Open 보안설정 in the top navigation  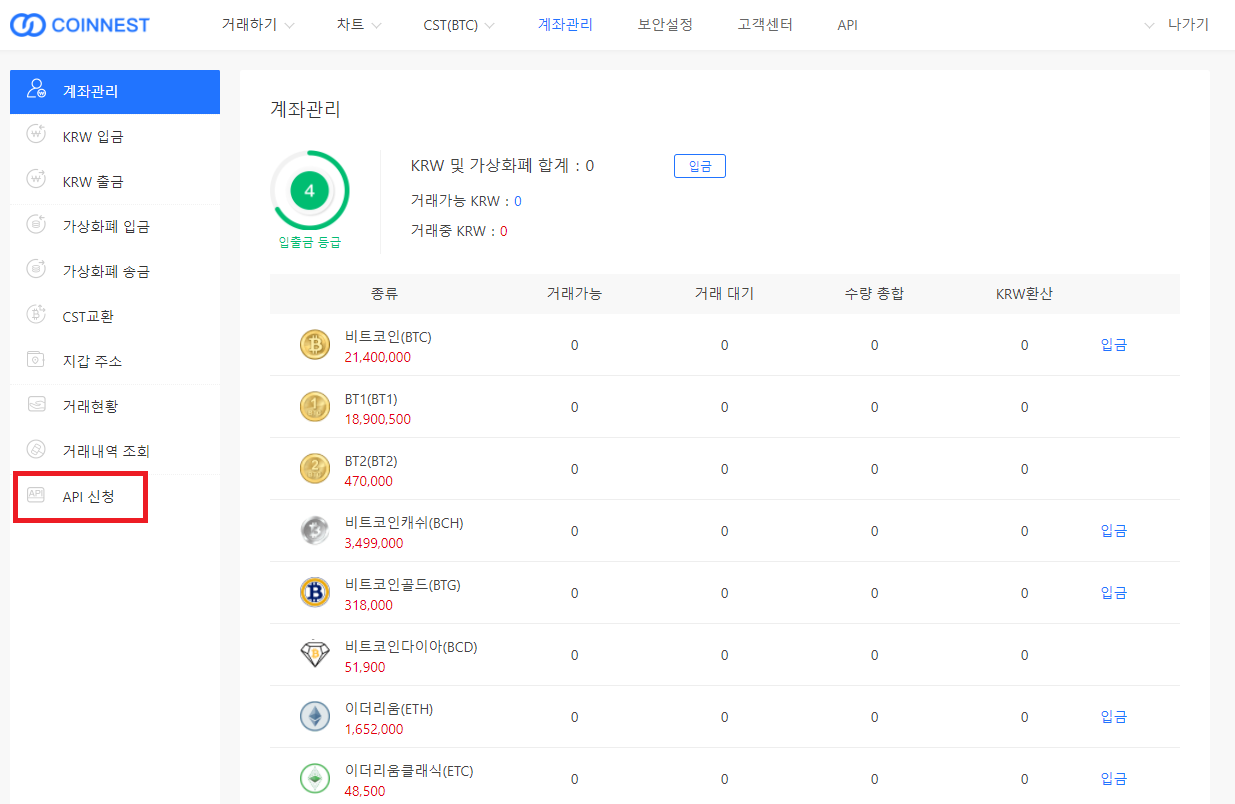[x=665, y=25]
